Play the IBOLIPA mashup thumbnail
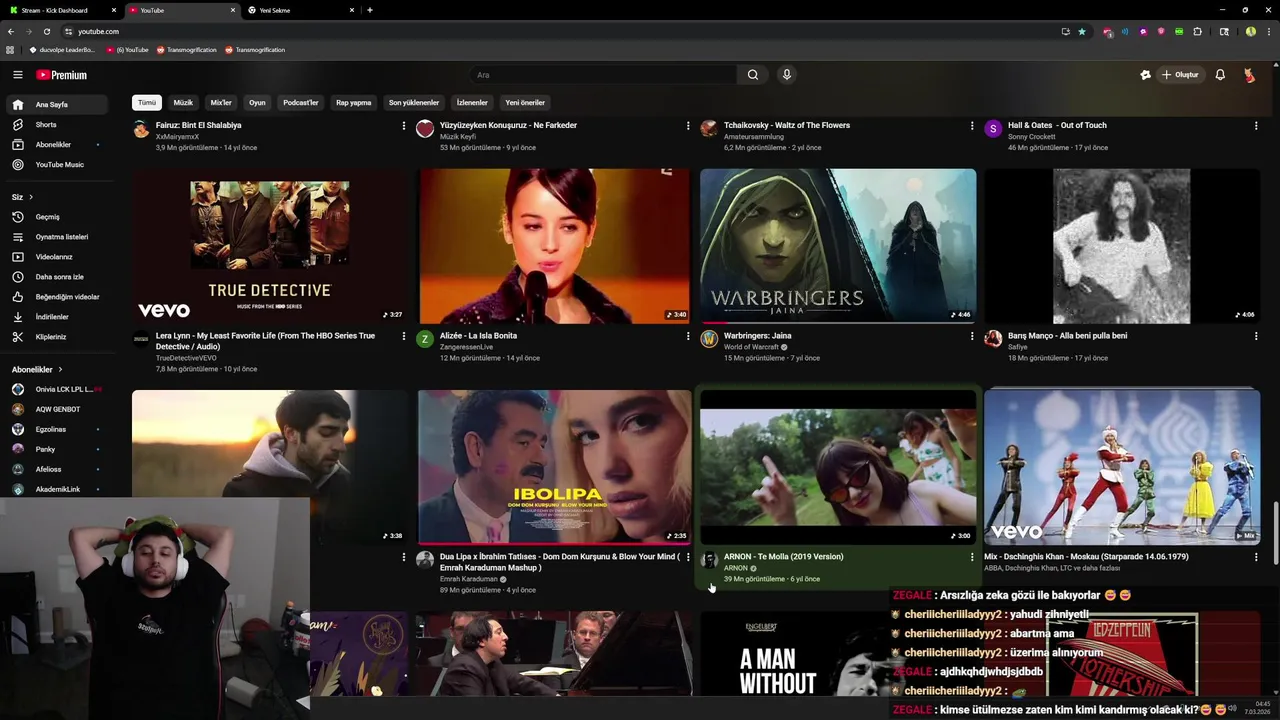The width and height of the screenshot is (1280, 720). 554,467
